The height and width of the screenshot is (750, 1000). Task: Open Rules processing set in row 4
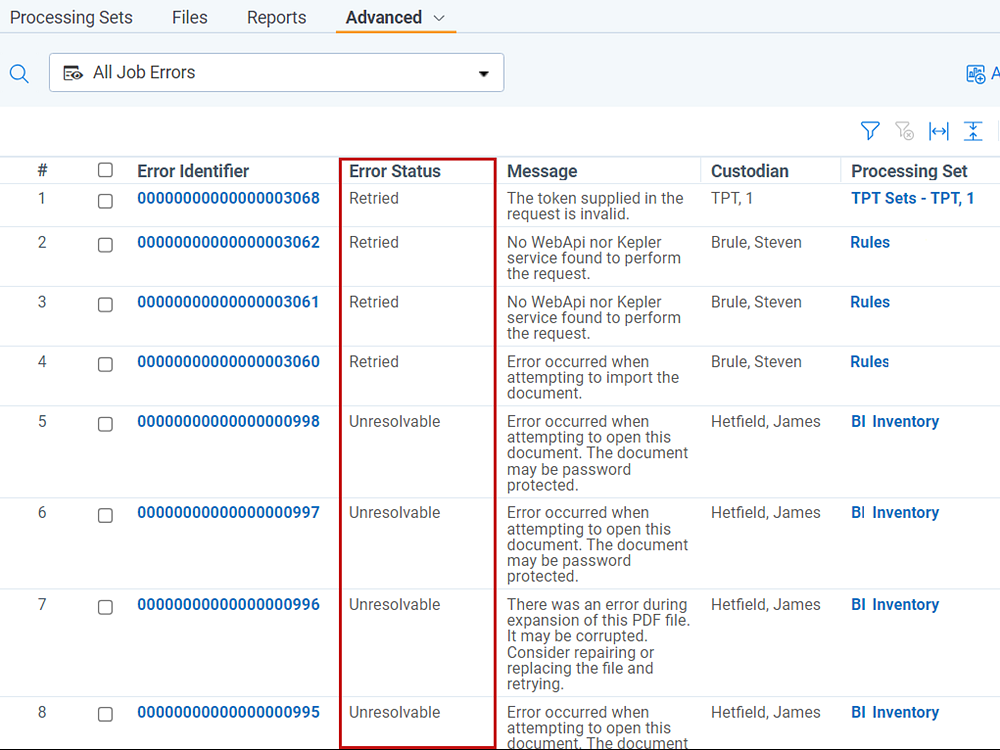click(x=870, y=362)
